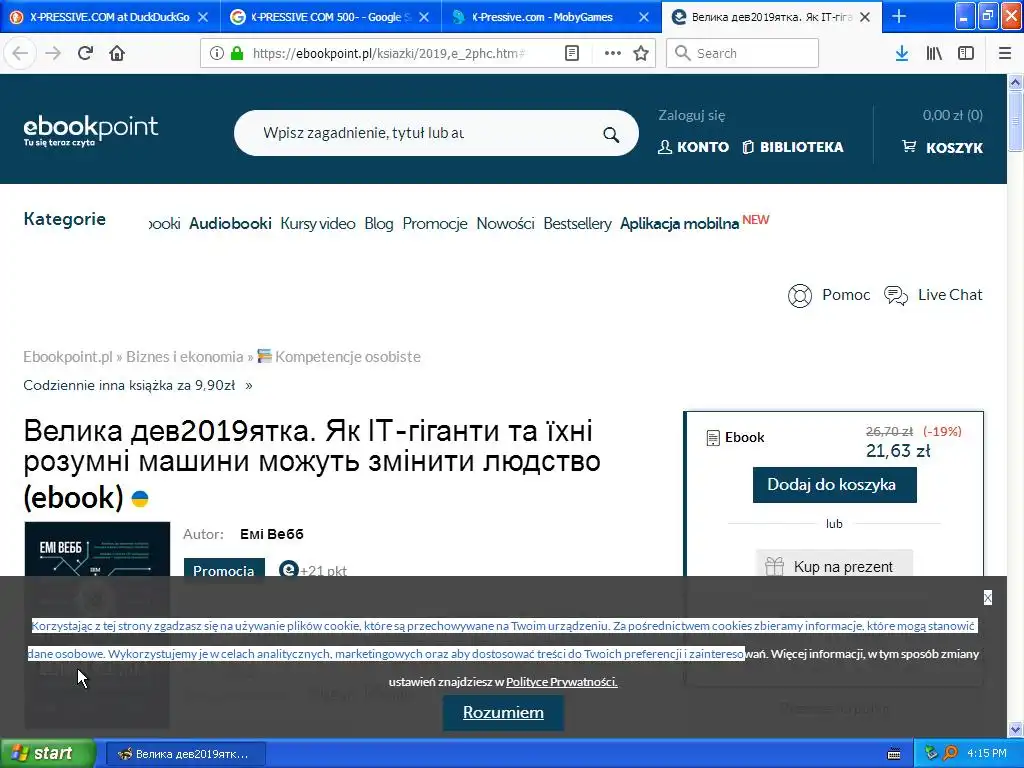Click the Promocja badge
1024x768 pixels.
point(224,568)
